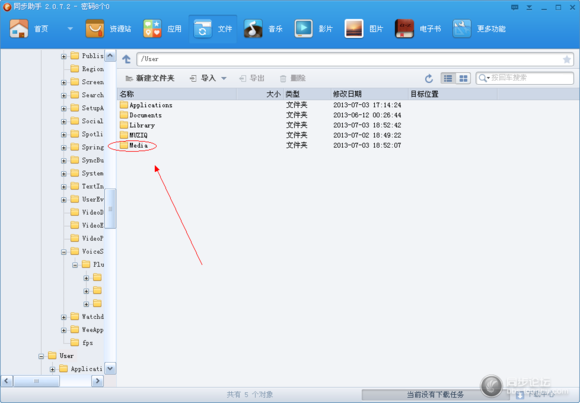580x403 pixels.
Task: Select the Watchd folder in tree
Action: pos(87,317)
